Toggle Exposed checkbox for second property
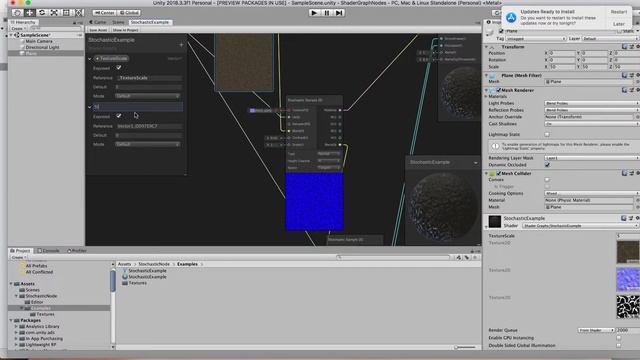 click(118, 116)
